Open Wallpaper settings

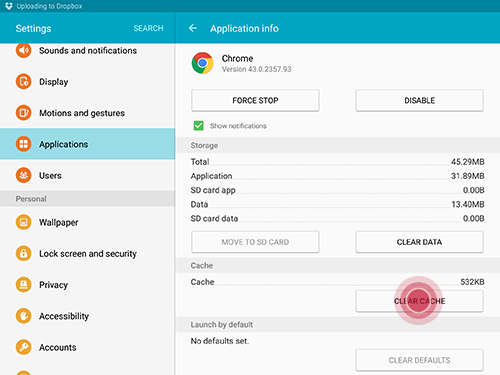pyautogui.click(x=87, y=222)
